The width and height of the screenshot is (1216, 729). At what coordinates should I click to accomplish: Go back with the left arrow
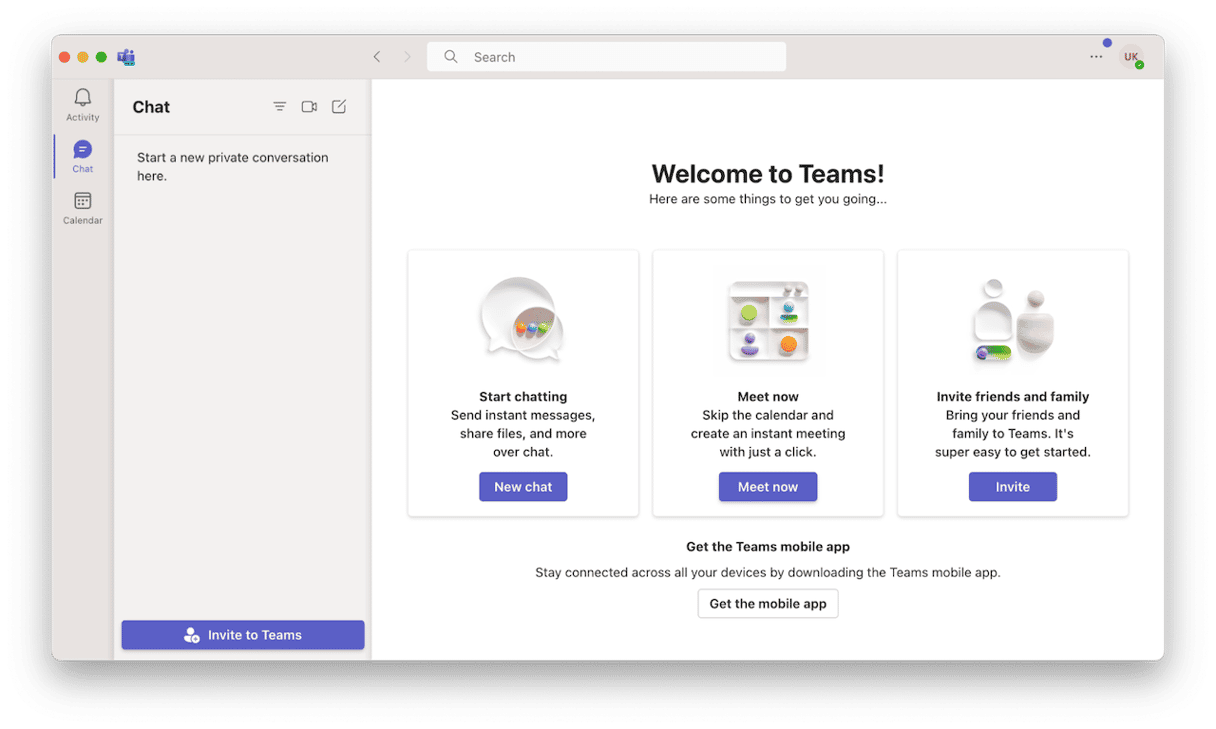coord(377,57)
